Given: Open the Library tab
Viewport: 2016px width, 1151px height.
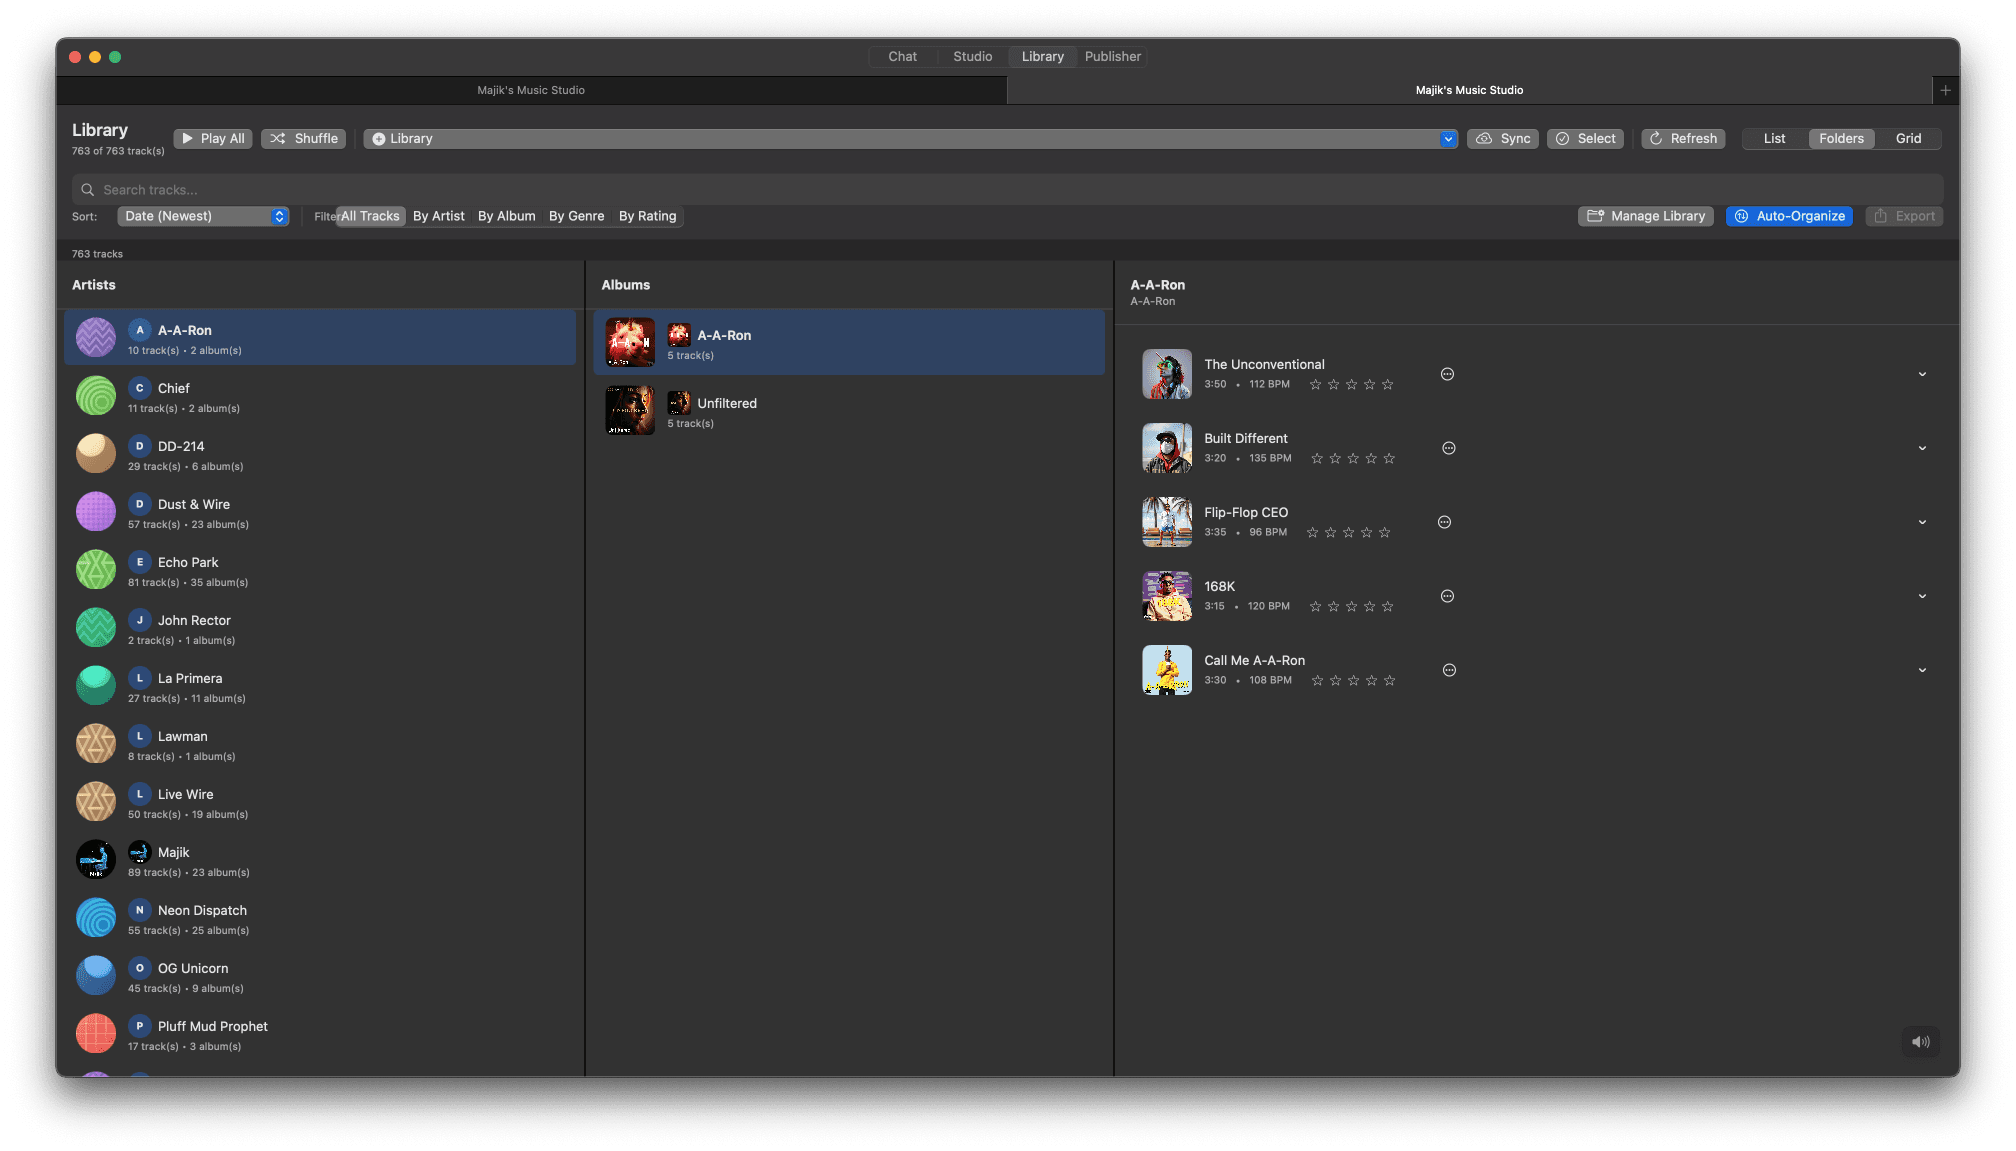Looking at the screenshot, I should click(x=1043, y=57).
